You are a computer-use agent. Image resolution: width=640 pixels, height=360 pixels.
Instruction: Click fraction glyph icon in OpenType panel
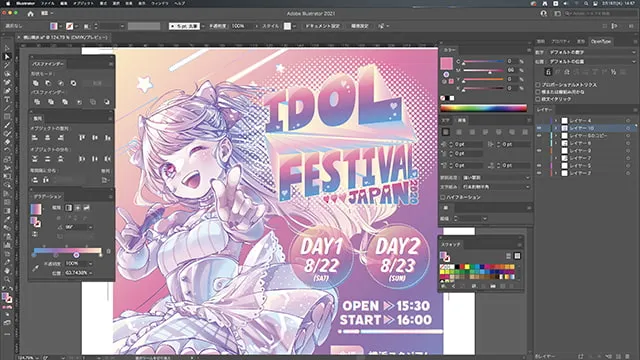coord(613,72)
